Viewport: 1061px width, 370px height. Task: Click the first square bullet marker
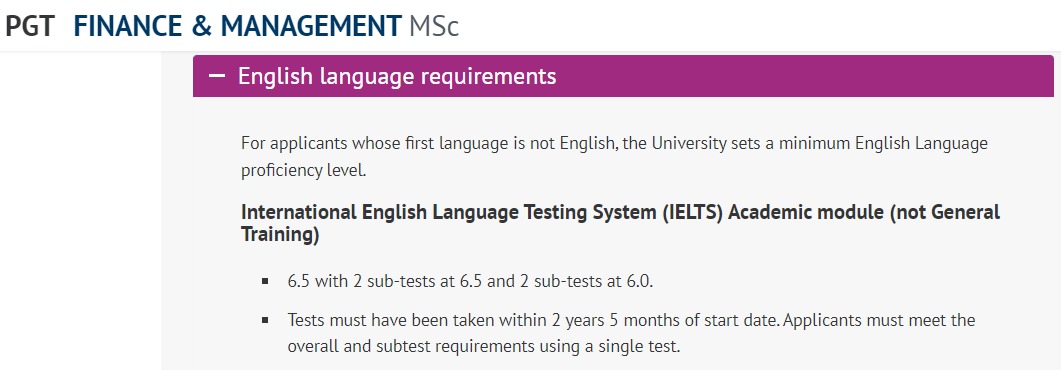point(265,281)
